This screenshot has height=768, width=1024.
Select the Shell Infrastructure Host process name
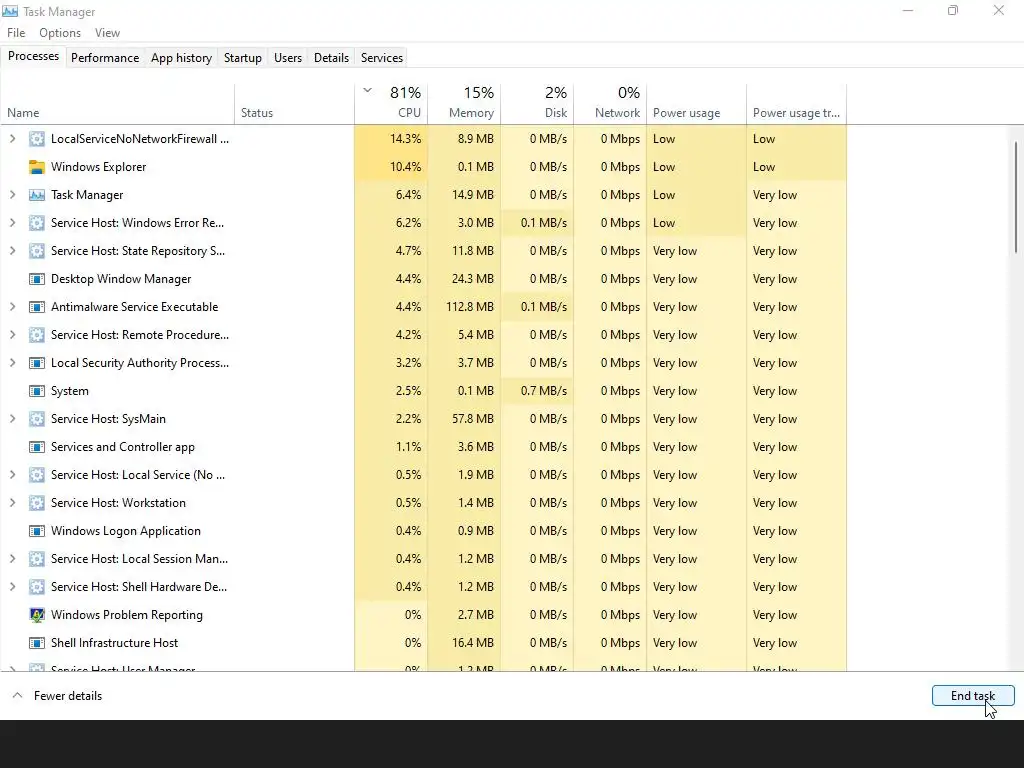pos(114,643)
